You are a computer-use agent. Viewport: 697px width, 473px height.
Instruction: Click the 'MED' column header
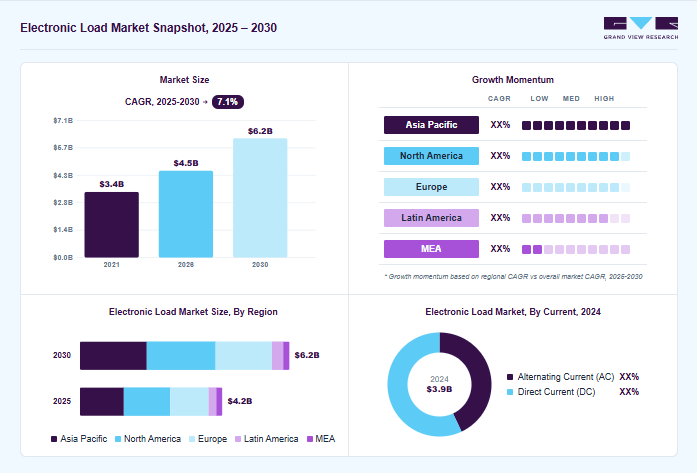point(571,99)
